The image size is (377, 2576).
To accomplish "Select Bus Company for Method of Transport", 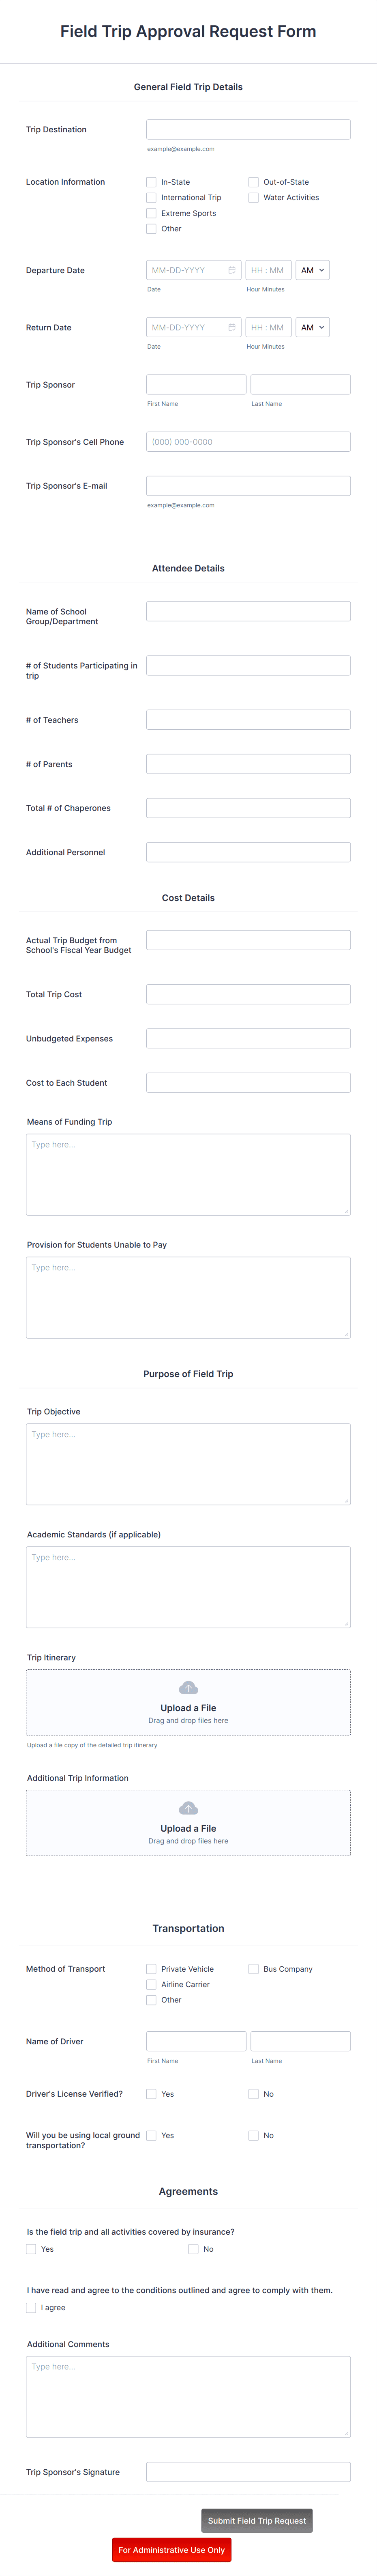I will [x=253, y=1968].
